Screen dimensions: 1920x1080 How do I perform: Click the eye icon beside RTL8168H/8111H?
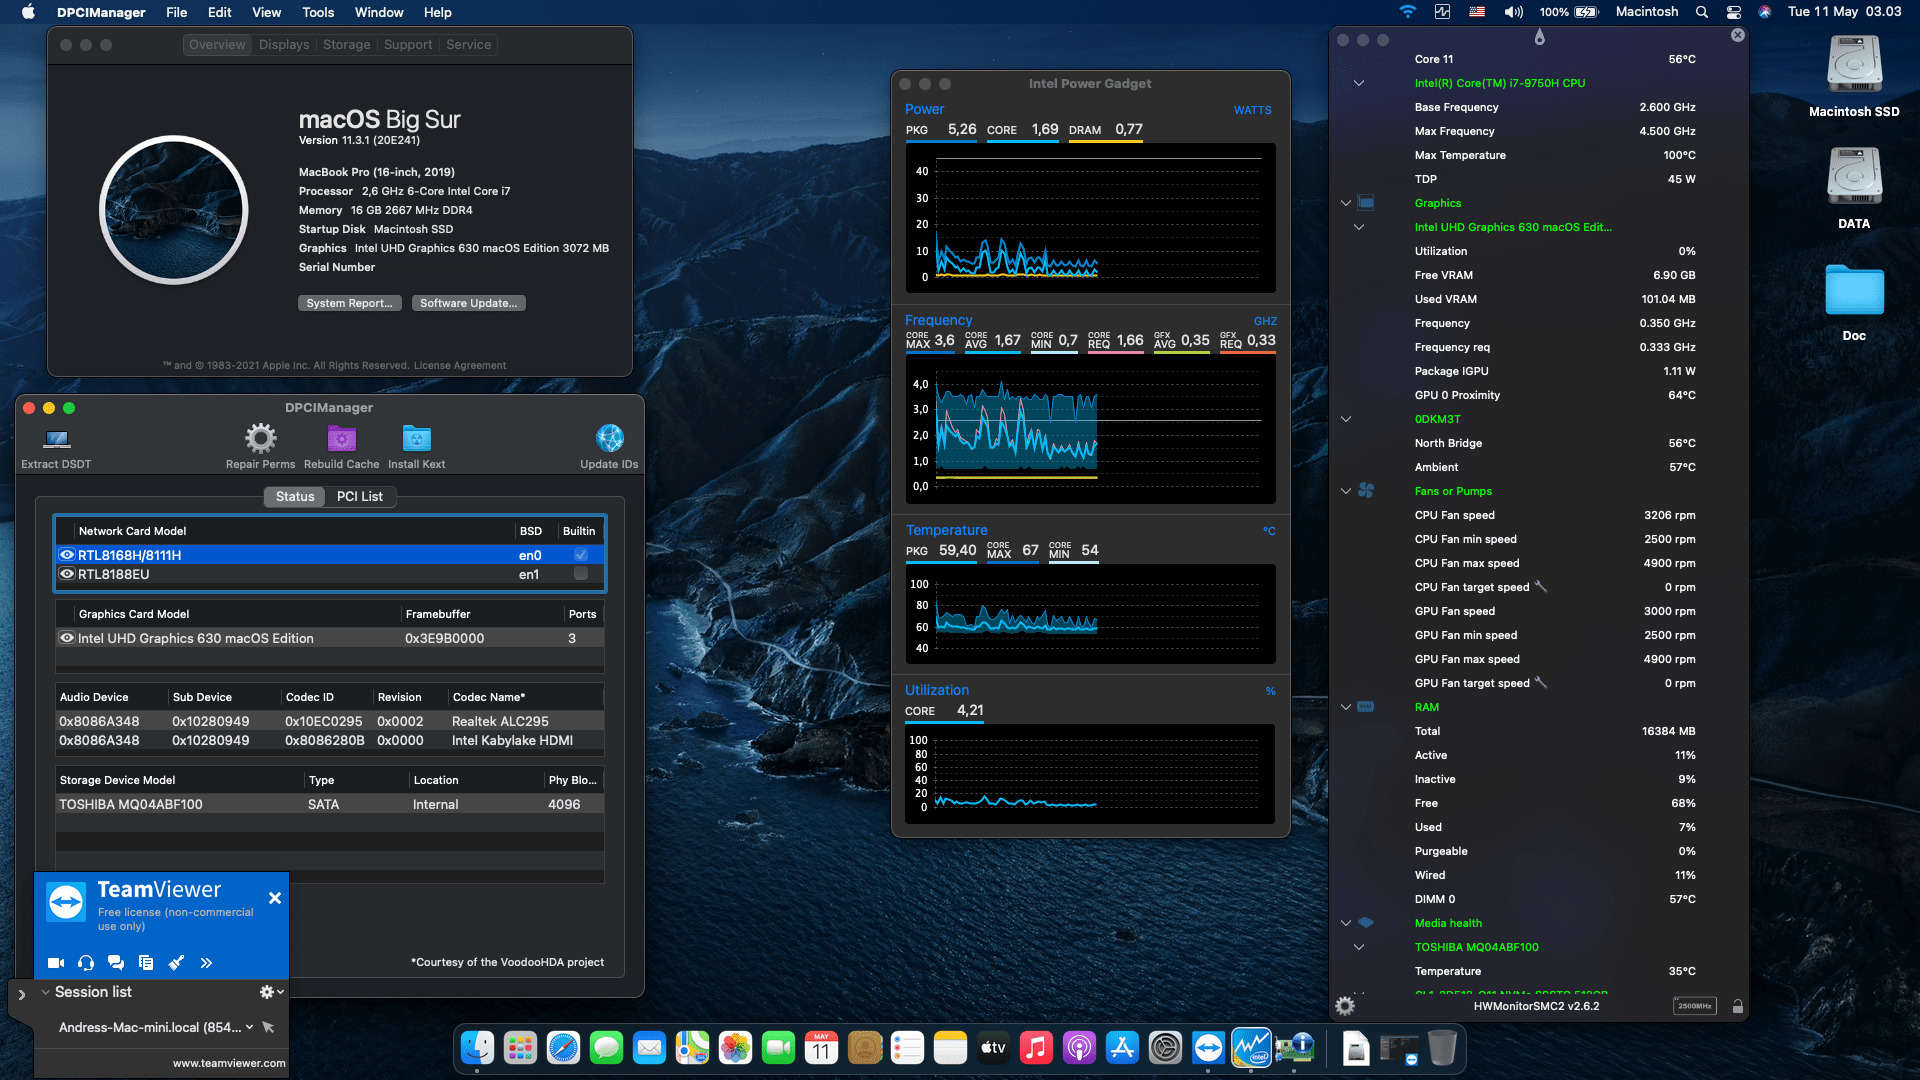pyautogui.click(x=67, y=555)
